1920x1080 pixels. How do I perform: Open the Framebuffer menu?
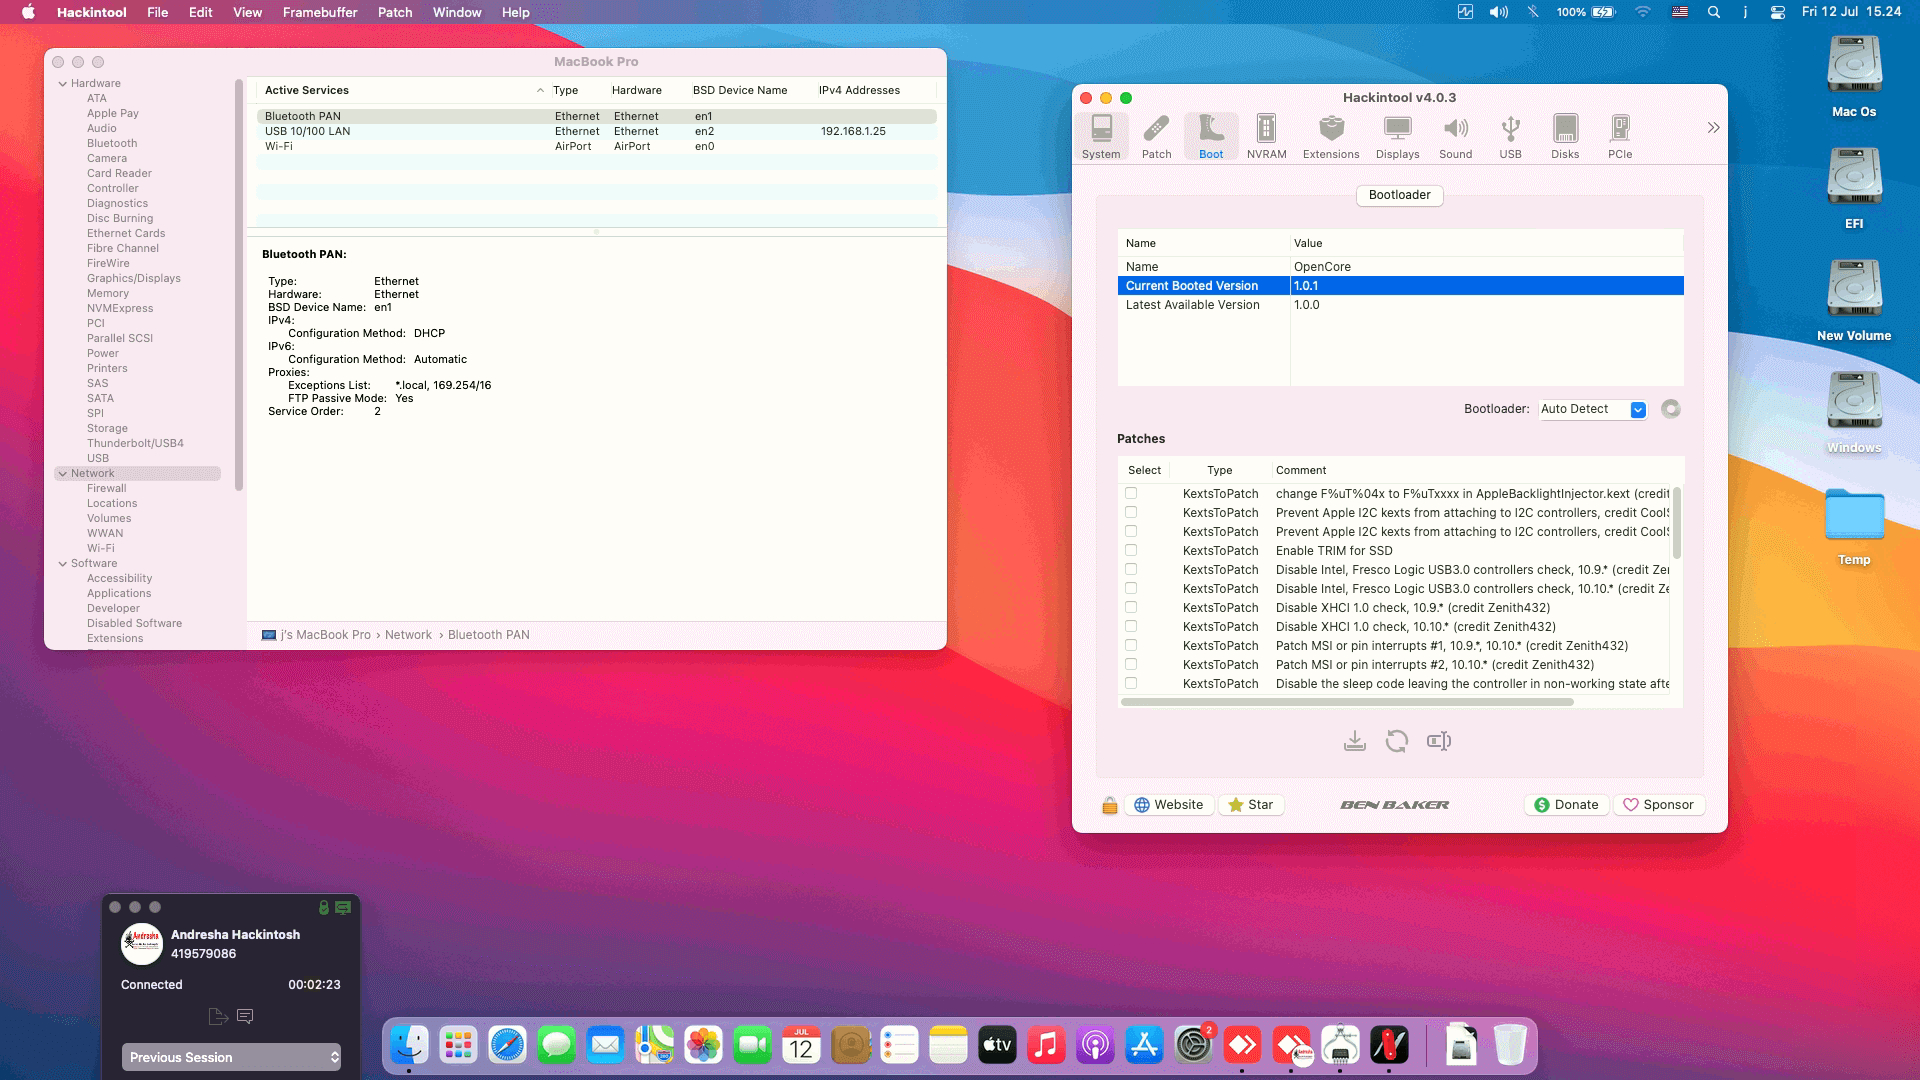[x=320, y=12]
